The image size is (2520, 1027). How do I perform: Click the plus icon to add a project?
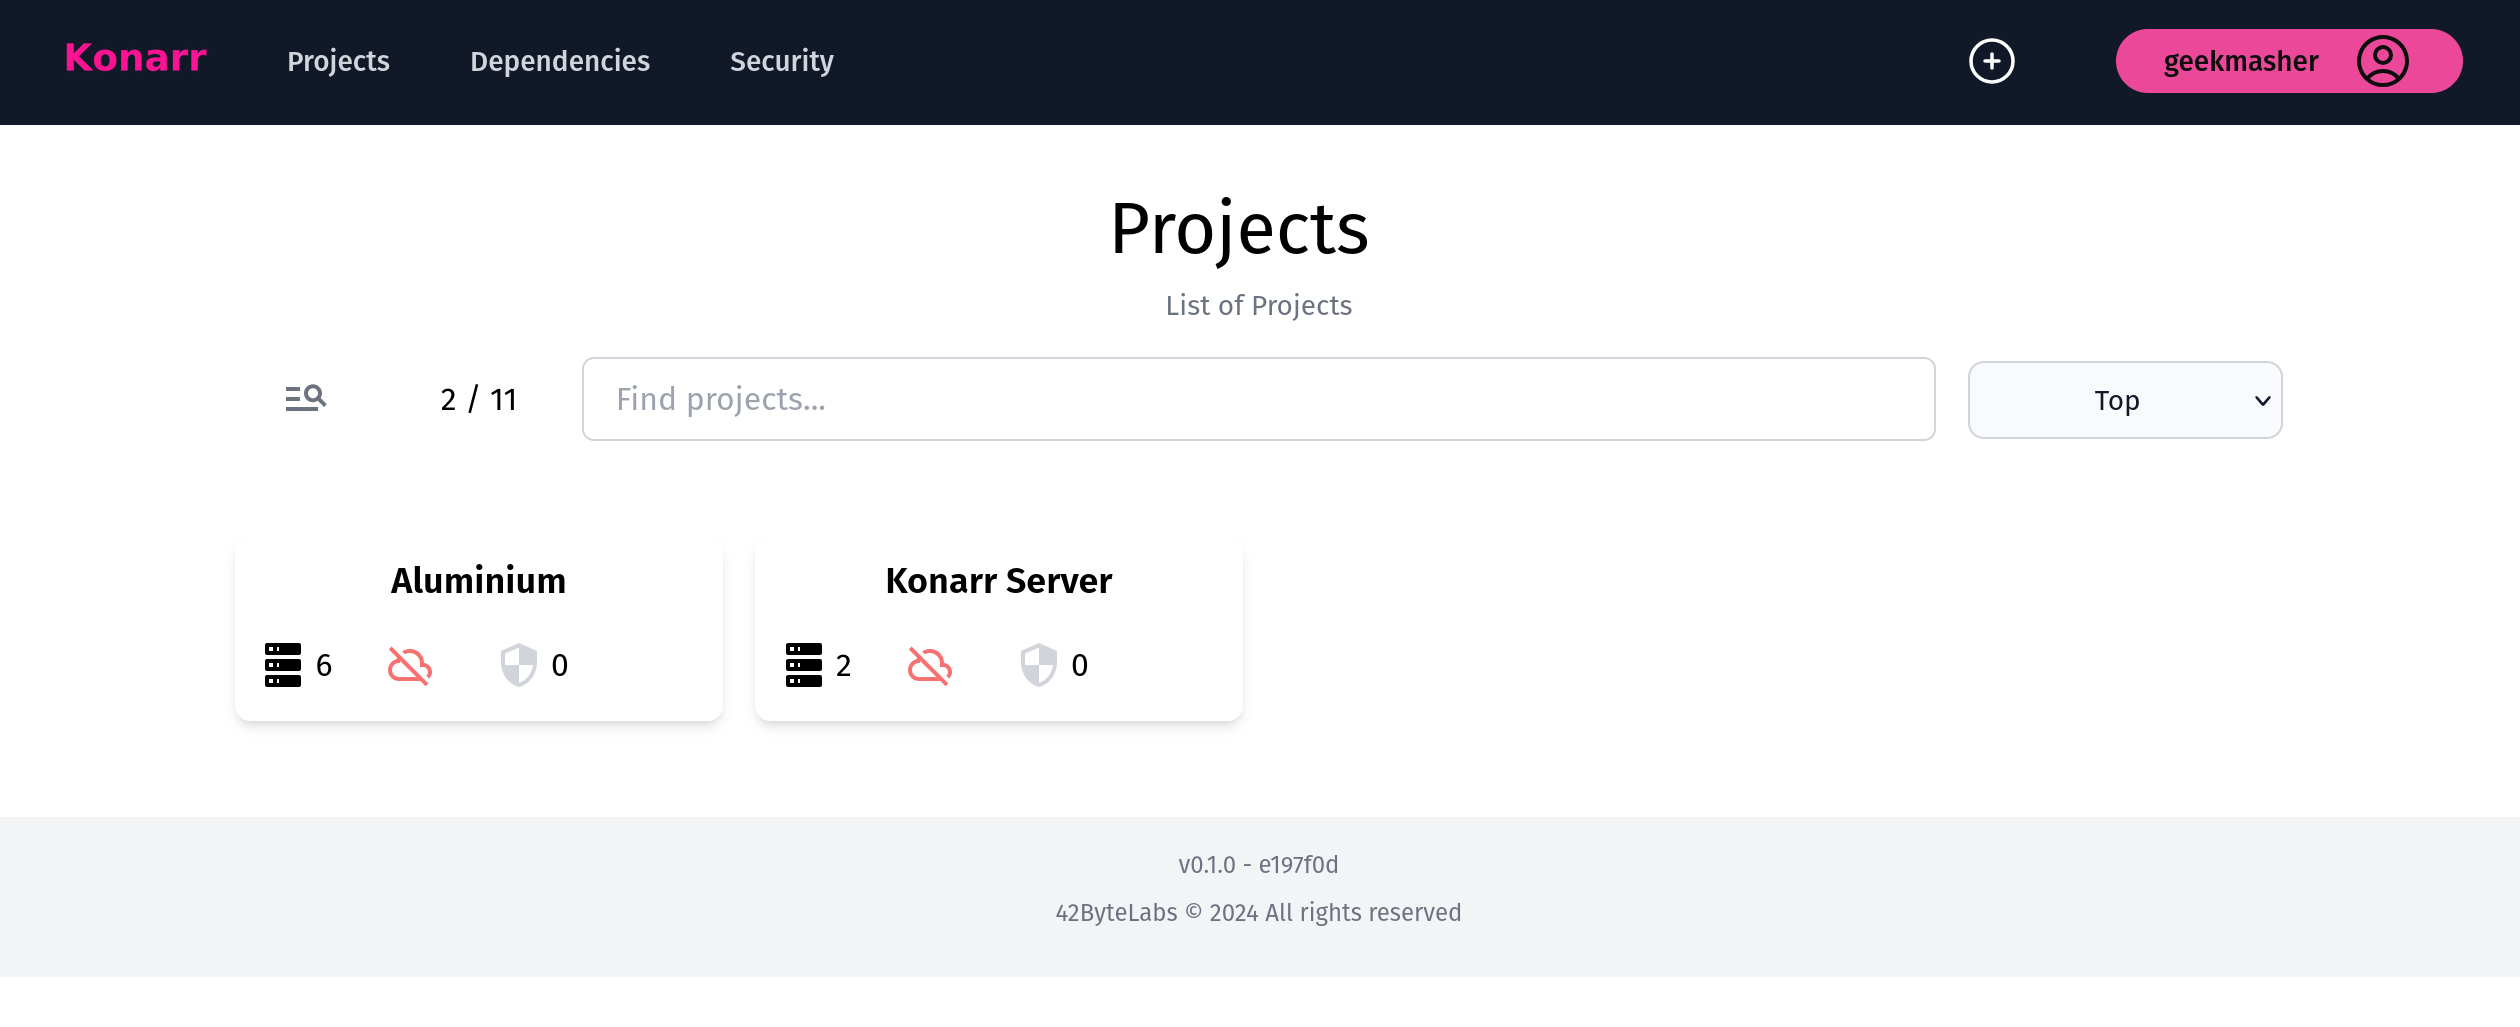click(x=1992, y=61)
